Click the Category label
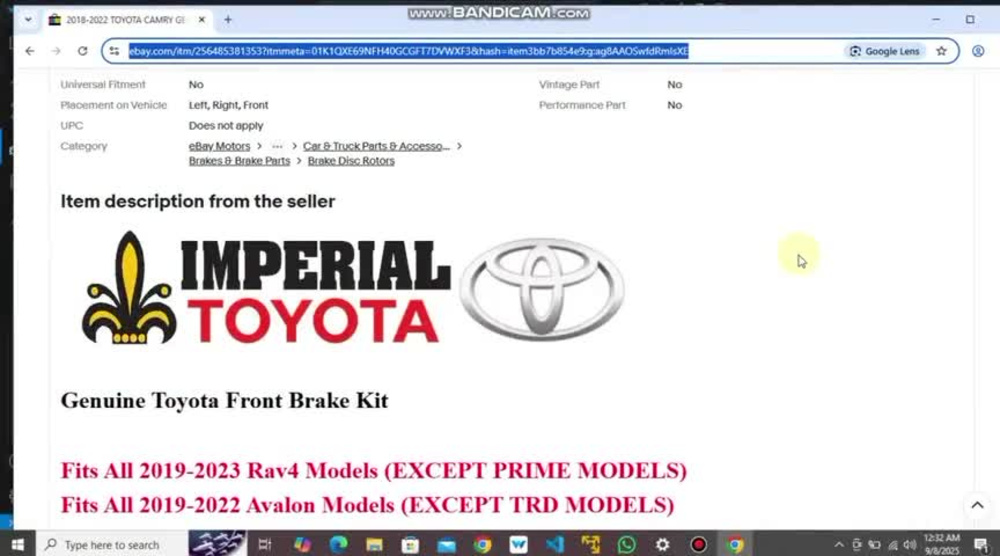The width and height of the screenshot is (1000, 556). point(84,146)
